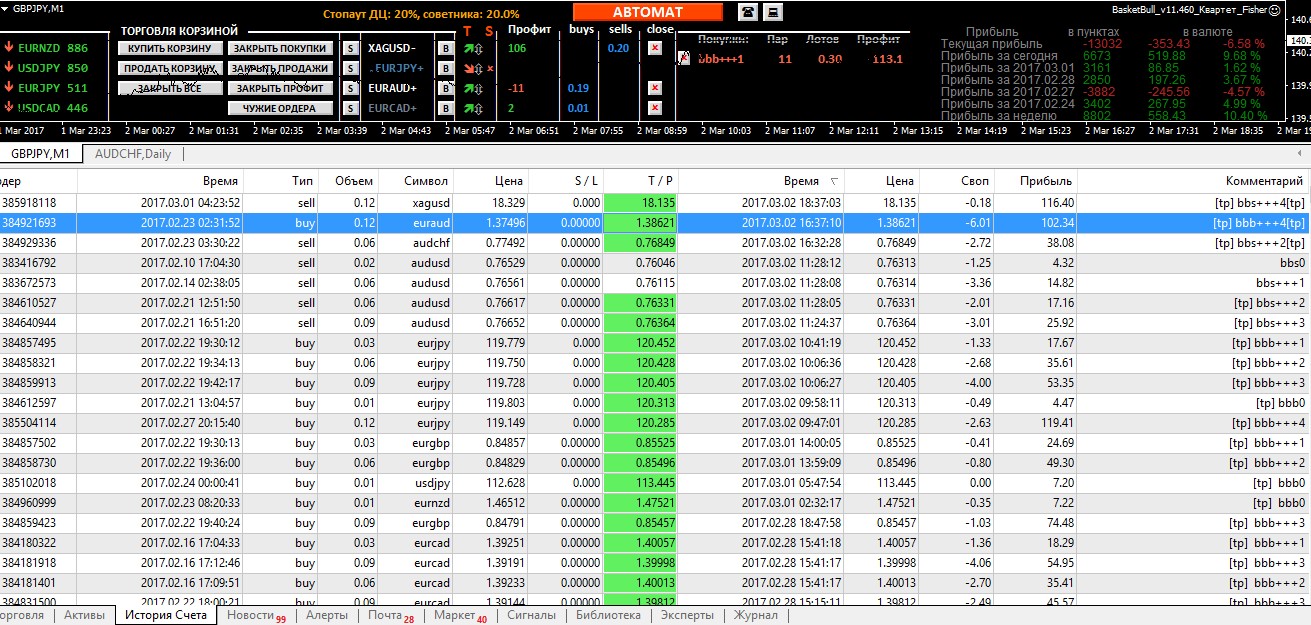Click the B buy button for EURJPY+

pos(446,68)
